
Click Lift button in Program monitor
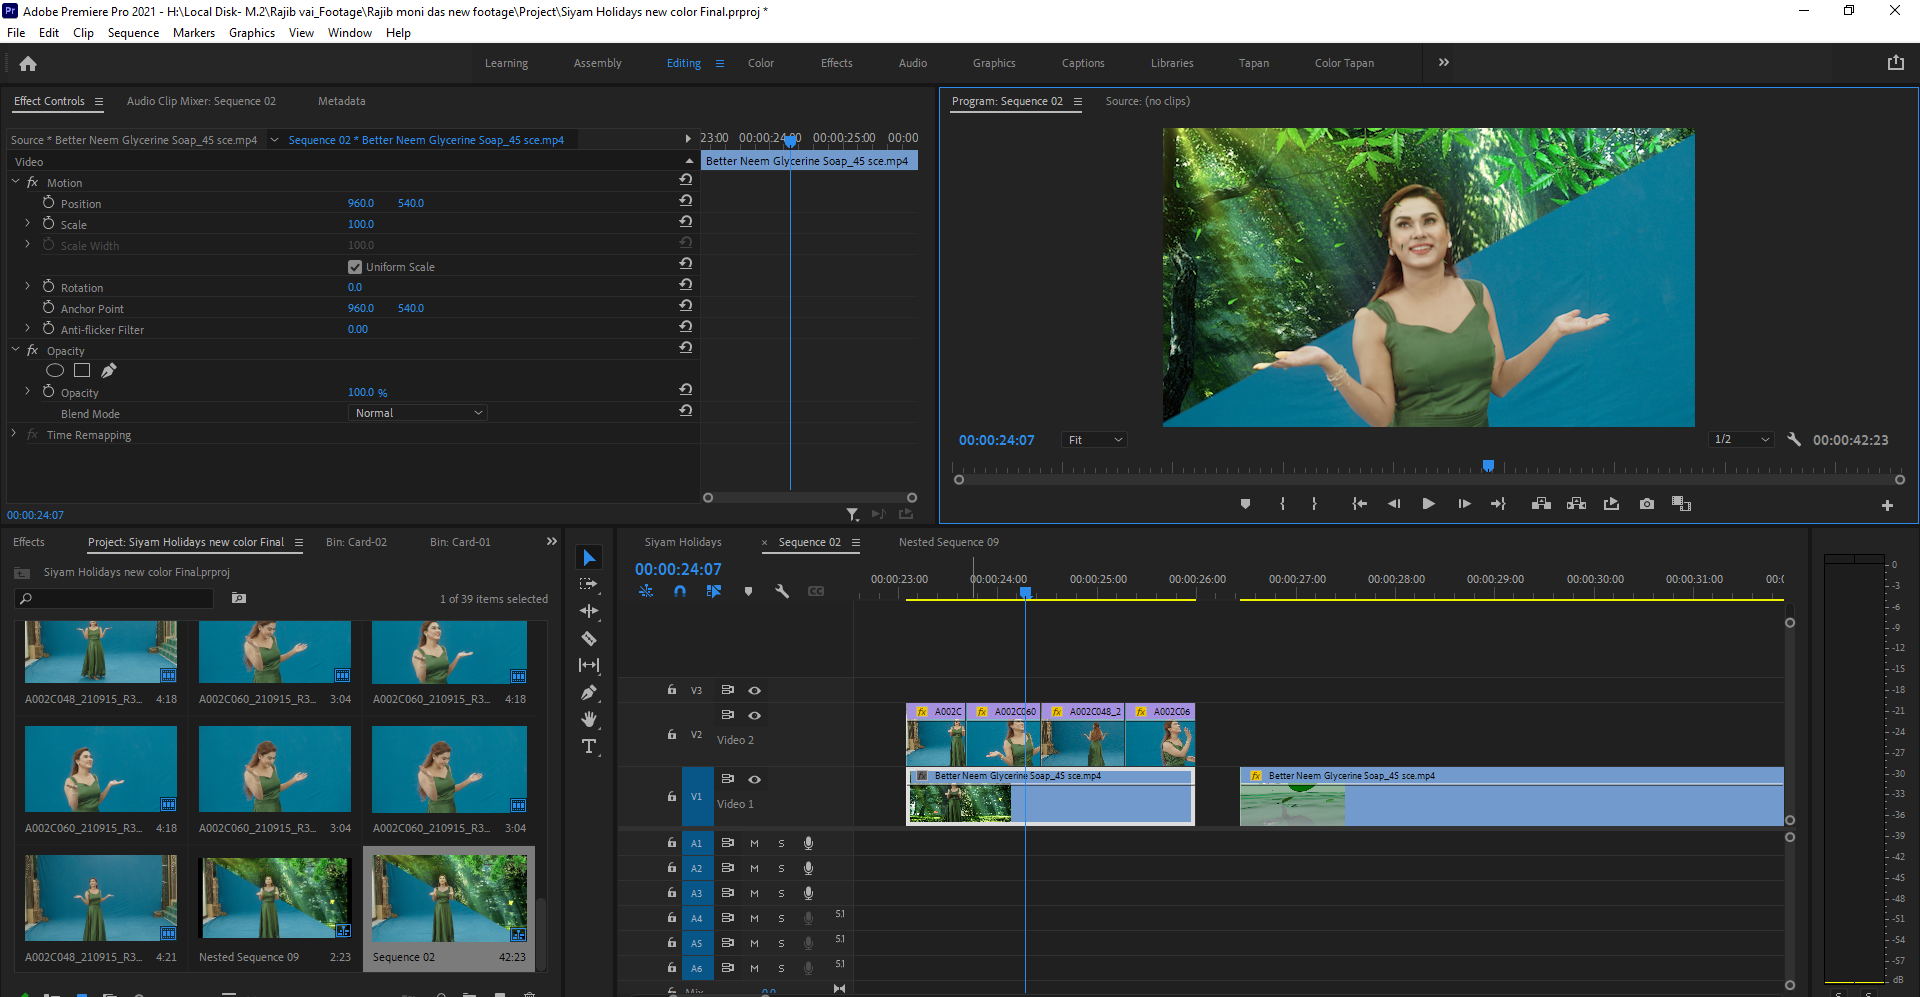tap(1541, 504)
